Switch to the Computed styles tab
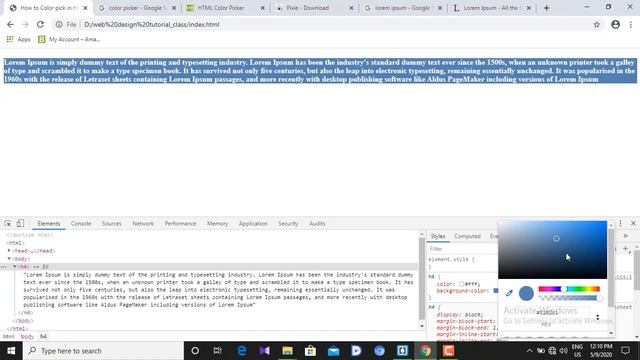Screen dimensions: 640x360 (x=467, y=236)
